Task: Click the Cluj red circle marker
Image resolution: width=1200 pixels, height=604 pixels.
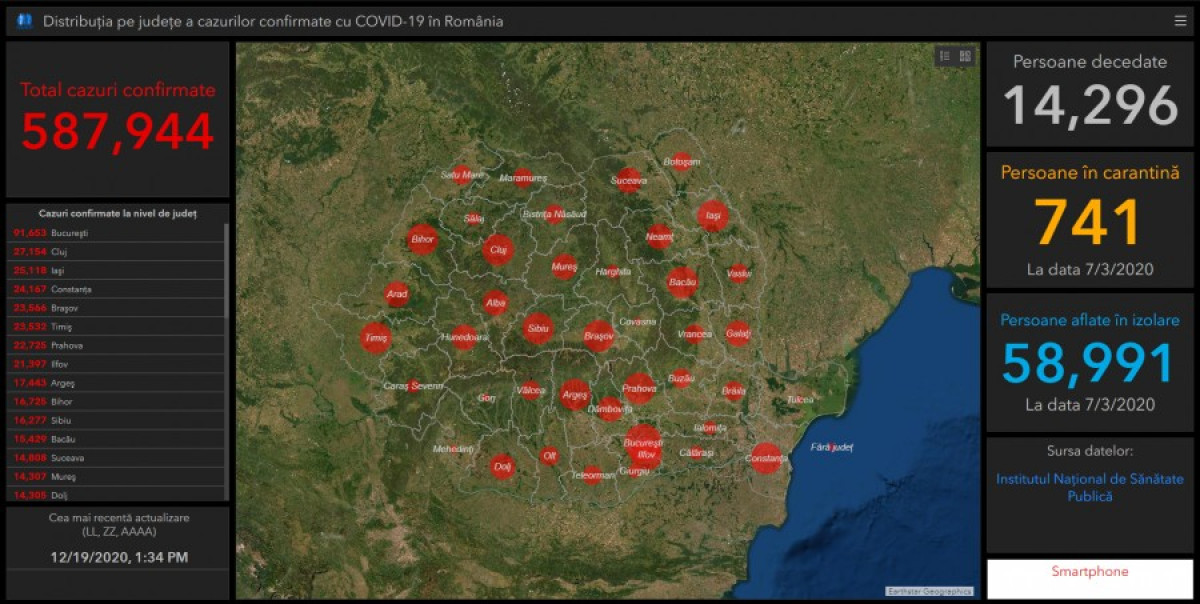Action: pyautogui.click(x=498, y=249)
